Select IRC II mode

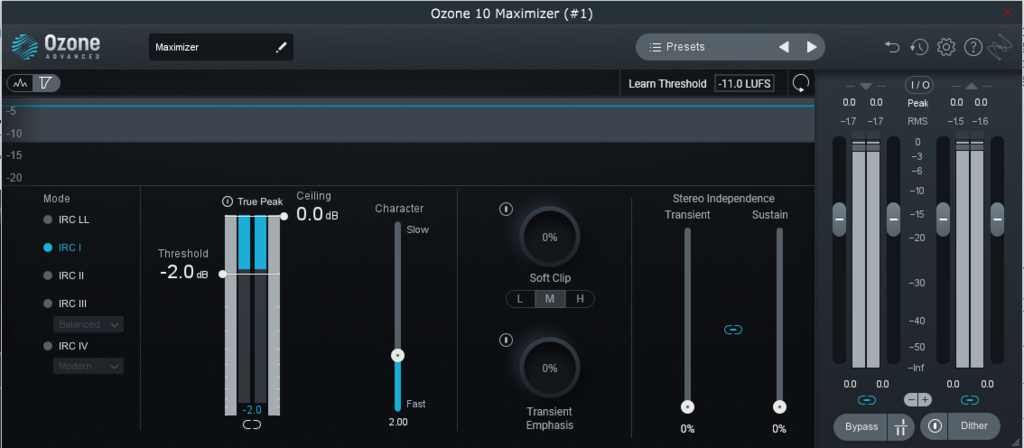[x=64, y=276]
